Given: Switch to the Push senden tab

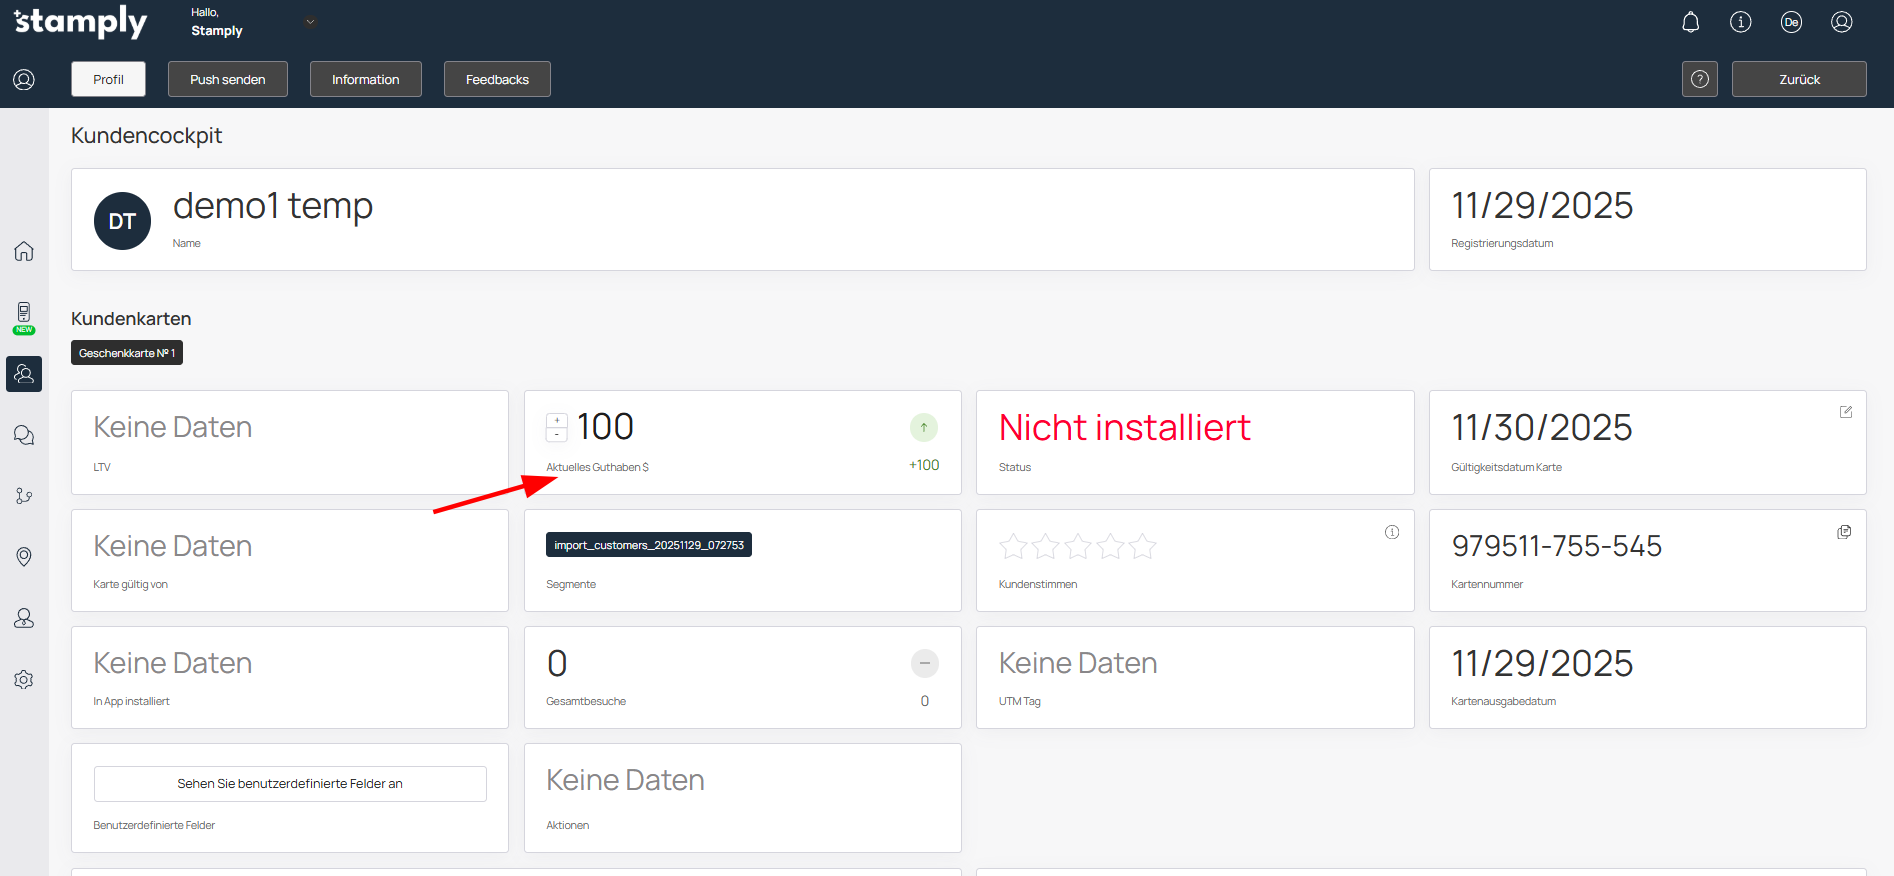Looking at the screenshot, I should tap(227, 79).
